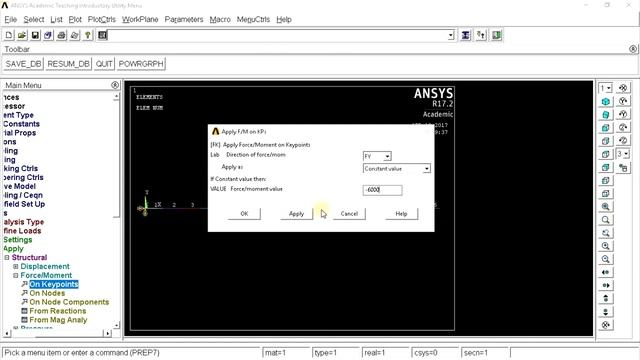
Task: Select From Reactions in Main Menu
Action: [x=58, y=311]
